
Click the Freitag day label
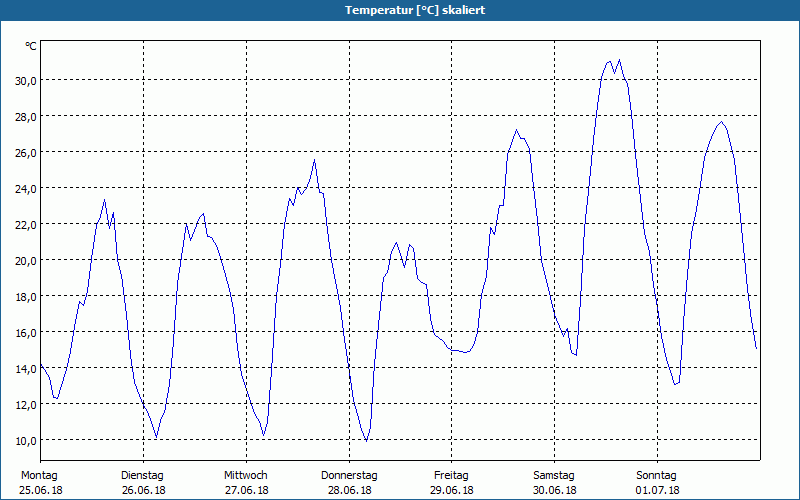pos(451,476)
